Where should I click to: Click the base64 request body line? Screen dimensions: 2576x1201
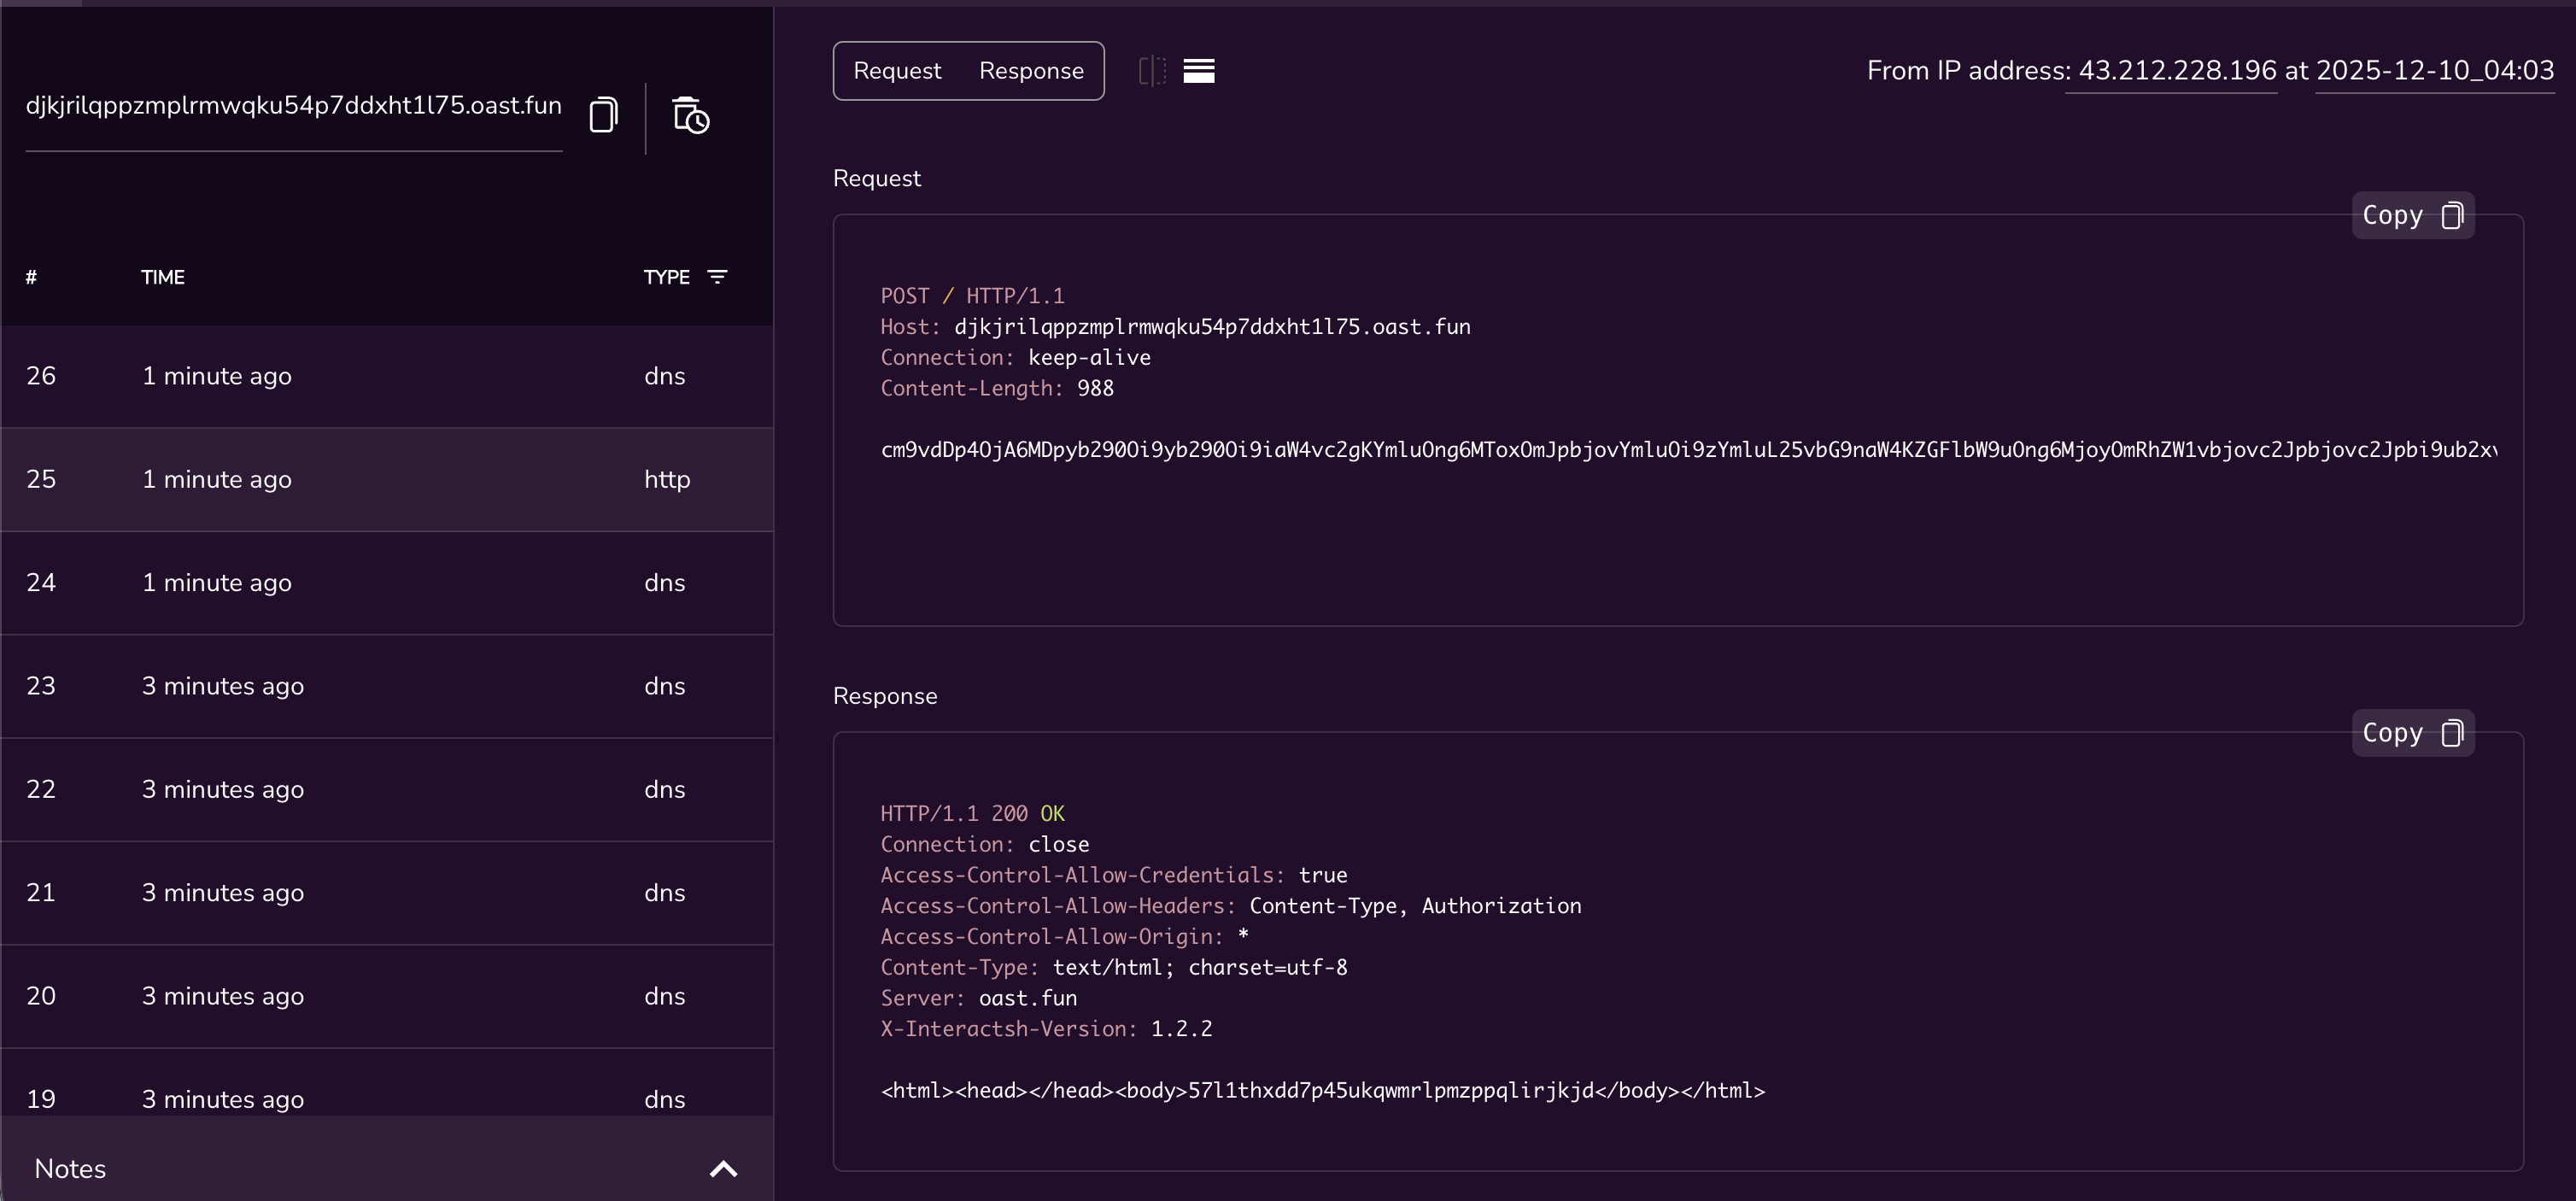[1688, 450]
